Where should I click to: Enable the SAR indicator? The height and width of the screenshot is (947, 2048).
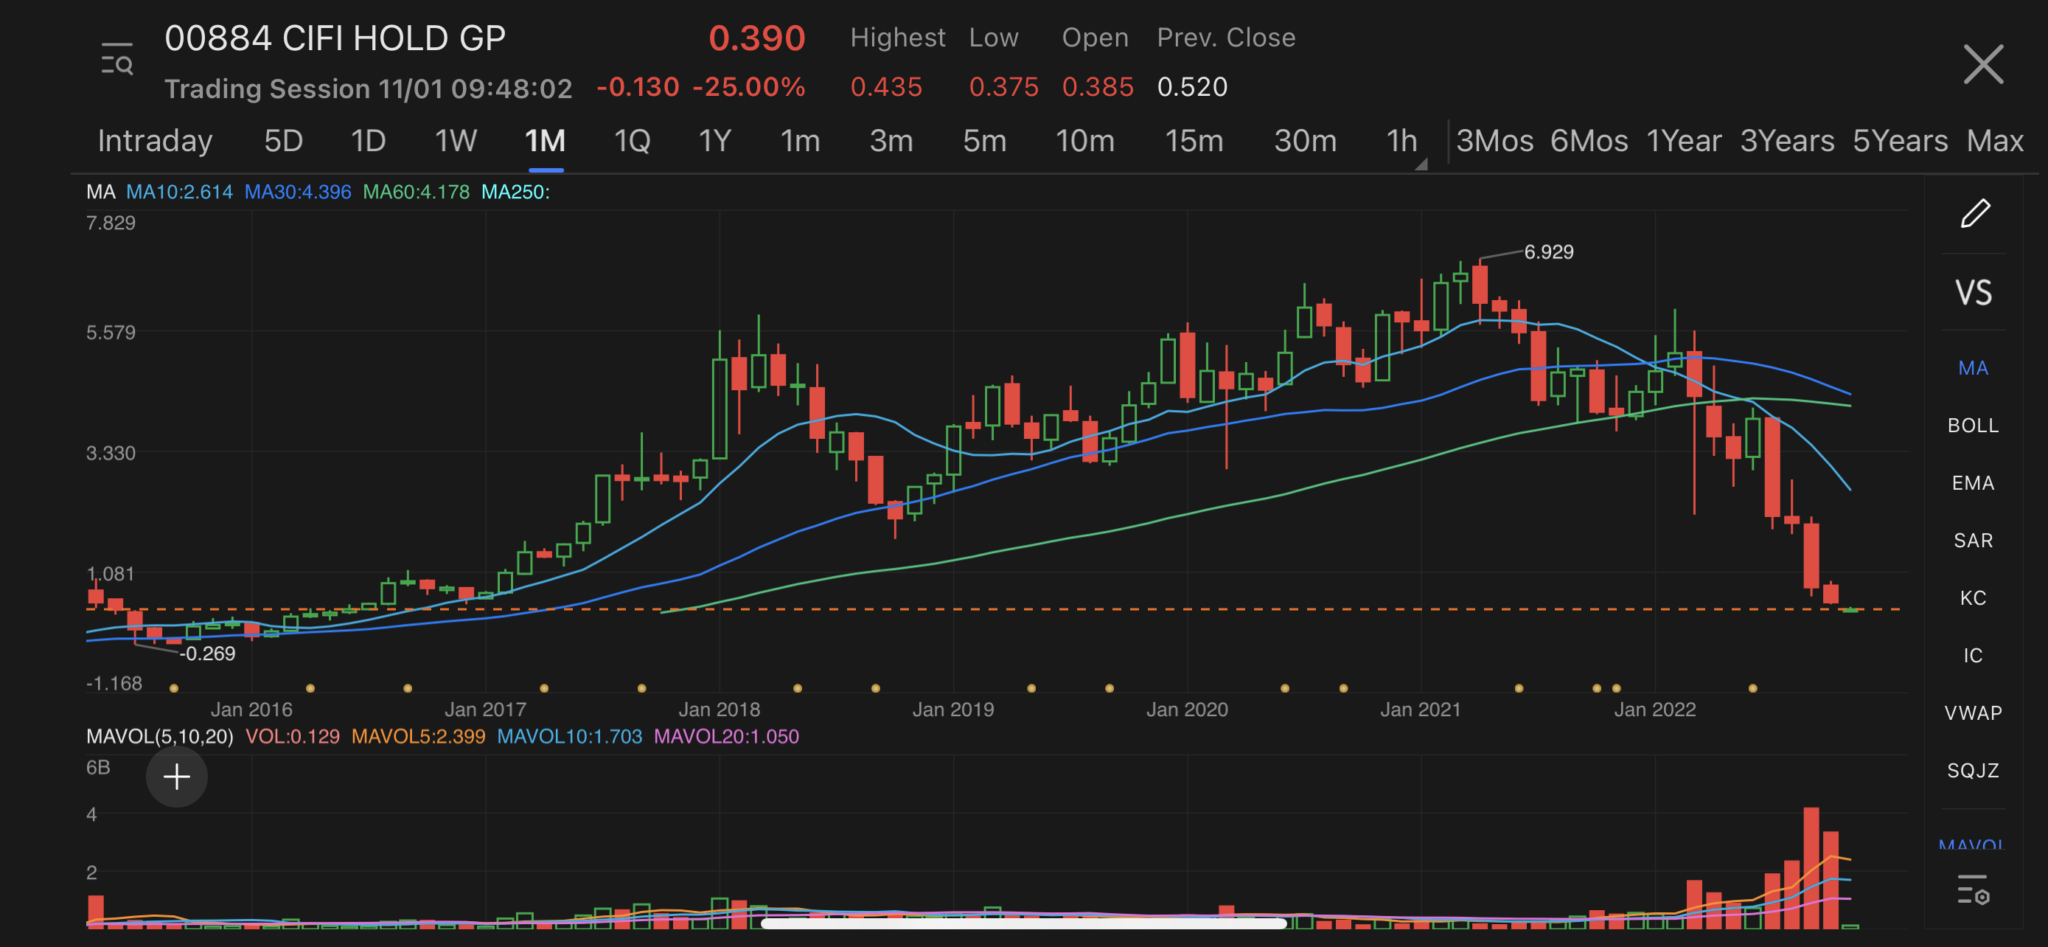pyautogui.click(x=1973, y=541)
